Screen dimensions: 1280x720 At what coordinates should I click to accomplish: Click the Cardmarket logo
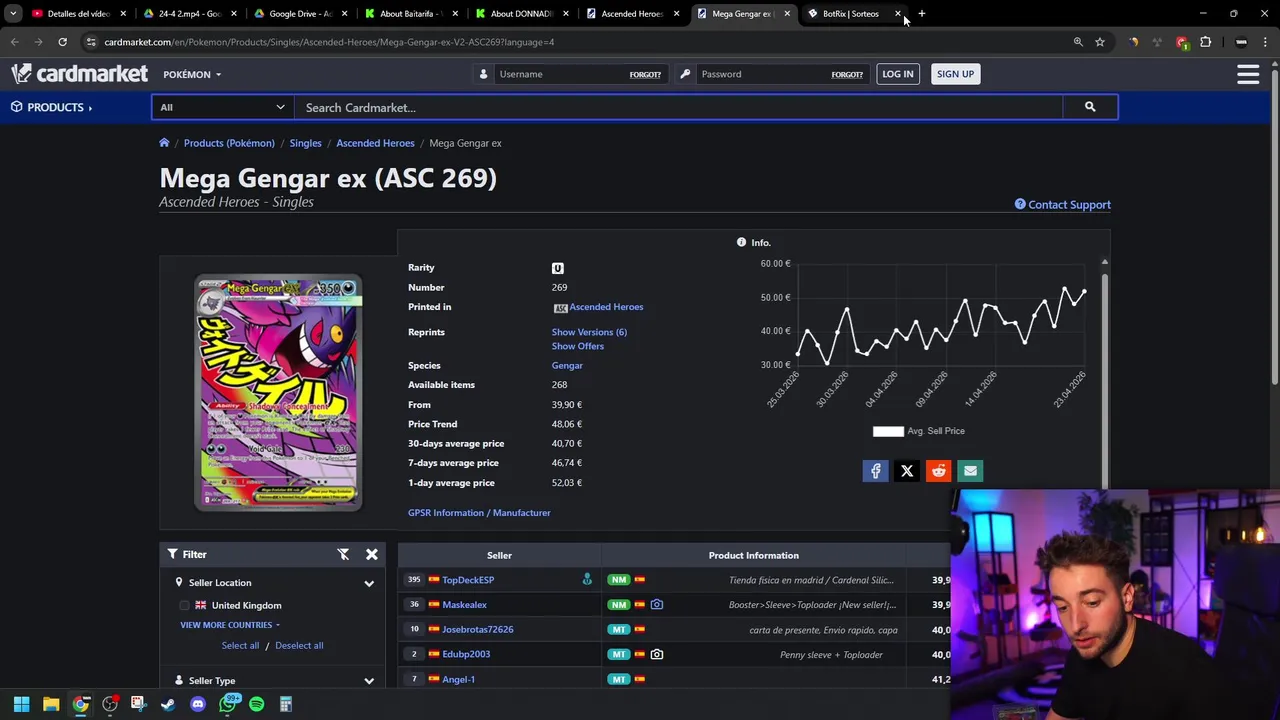click(79, 74)
